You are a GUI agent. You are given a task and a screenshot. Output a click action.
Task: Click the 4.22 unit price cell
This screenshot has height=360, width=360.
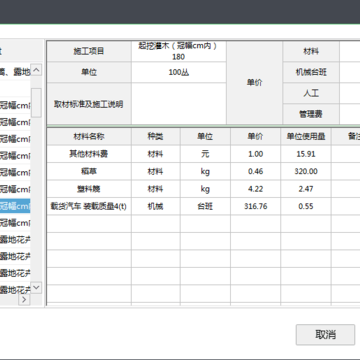pyautogui.click(x=256, y=189)
